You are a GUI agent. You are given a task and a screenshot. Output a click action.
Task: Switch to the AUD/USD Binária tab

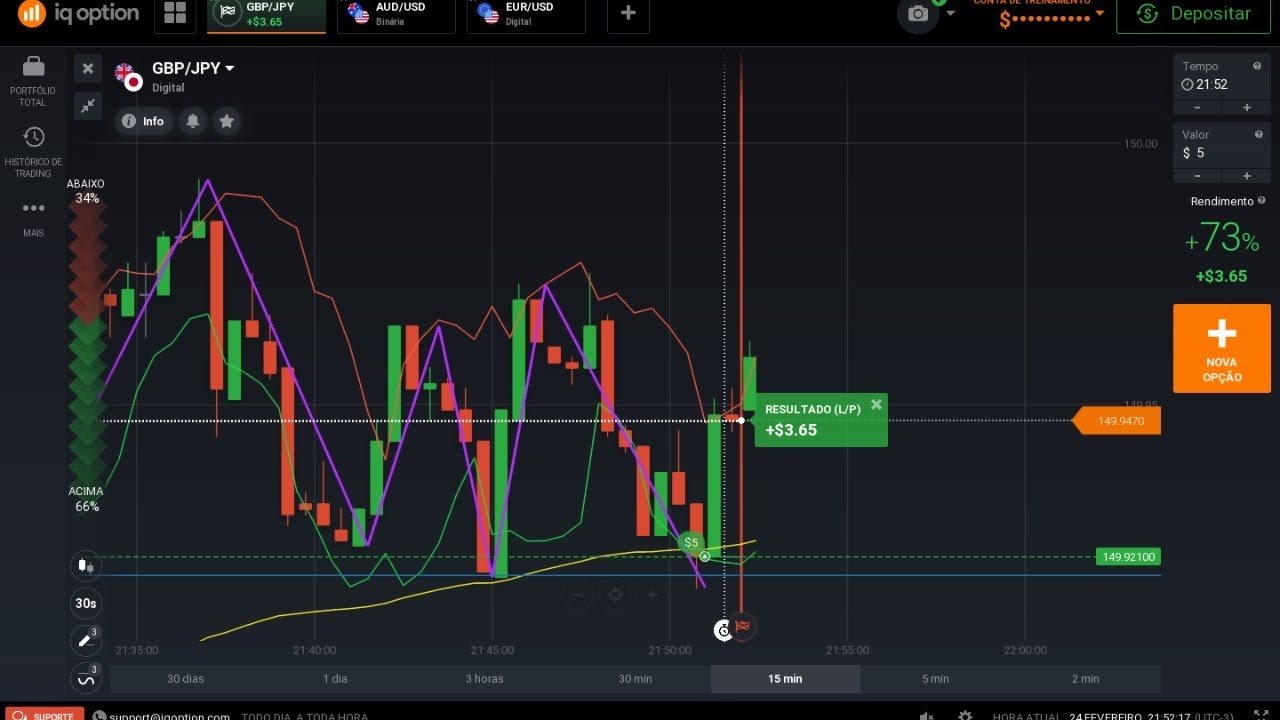[396, 13]
